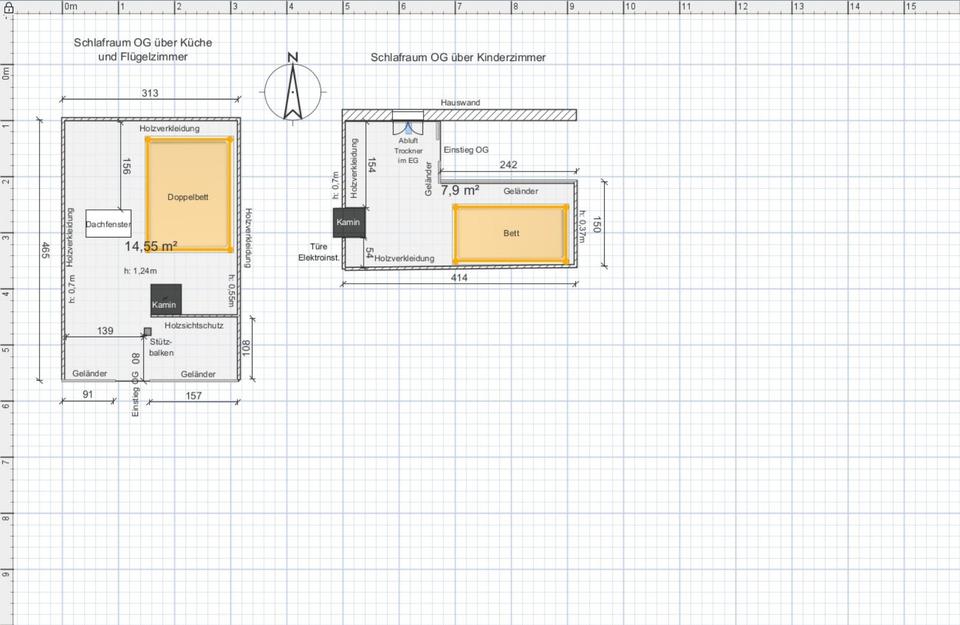960x625 pixels.
Task: Click the Abluft Trockner vent symbol
Action: coord(408,127)
